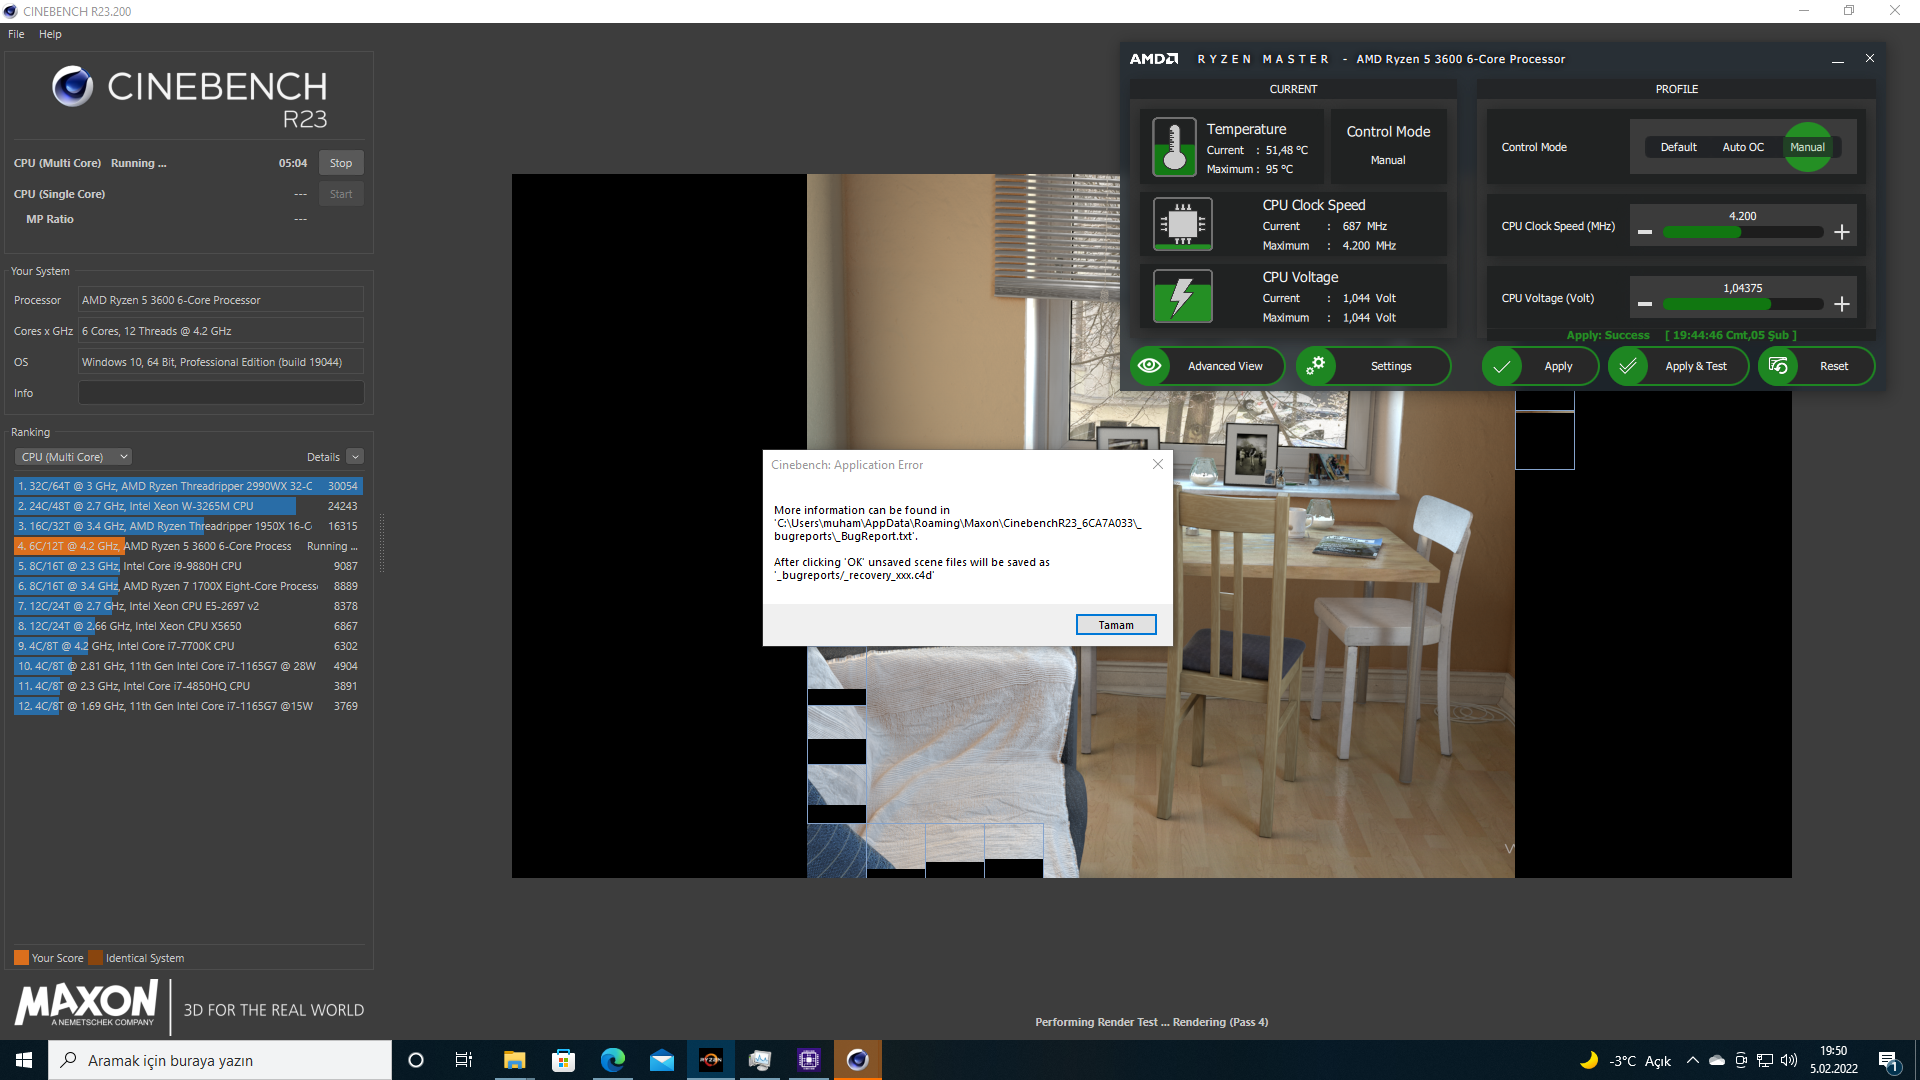Click the Windows search box
This screenshot has height=1080, width=1920.
(220, 1060)
